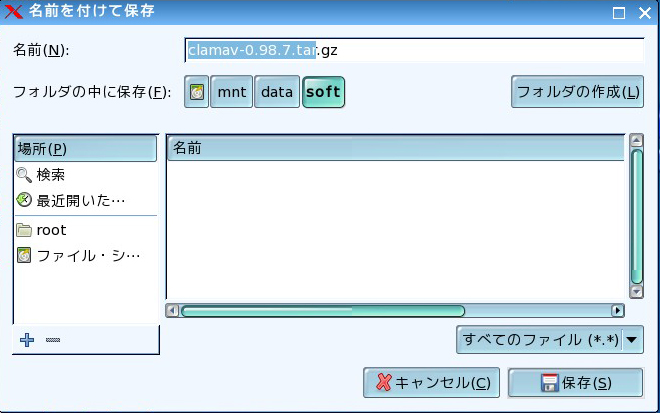
Task: Click the minus icon to remove bookmark
Action: pyautogui.click(x=53, y=340)
